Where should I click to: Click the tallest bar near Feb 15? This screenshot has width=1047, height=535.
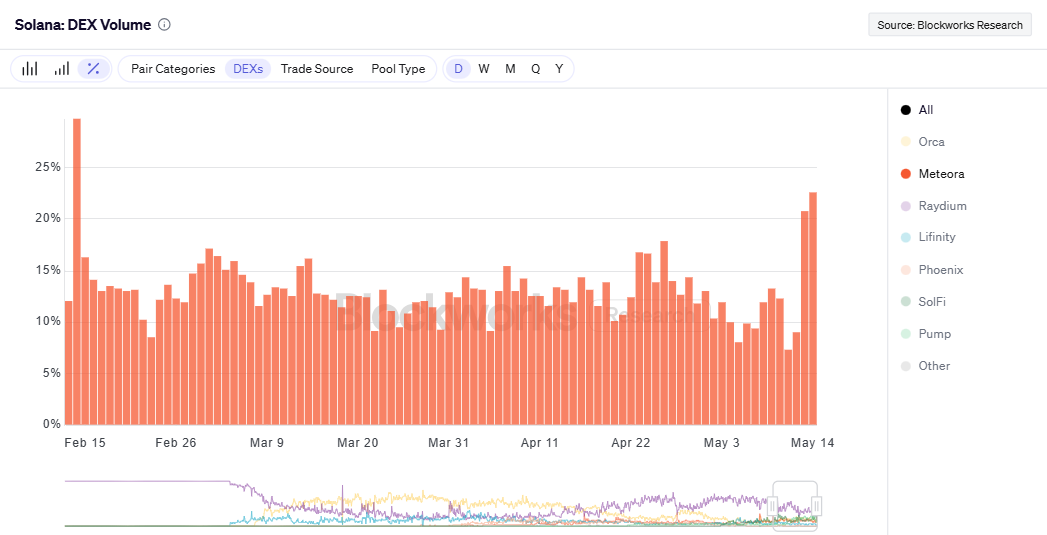77,270
